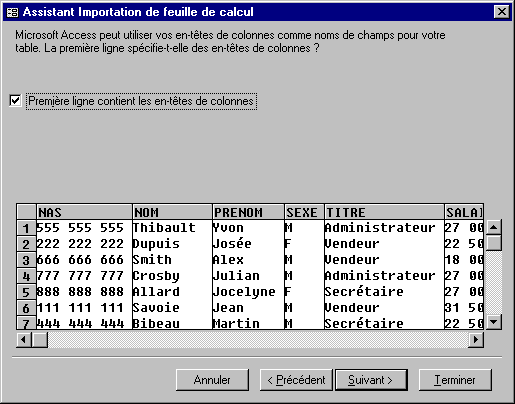Image resolution: width=515 pixels, height=404 pixels.
Task: Click the Annuler button
Action: click(x=212, y=380)
